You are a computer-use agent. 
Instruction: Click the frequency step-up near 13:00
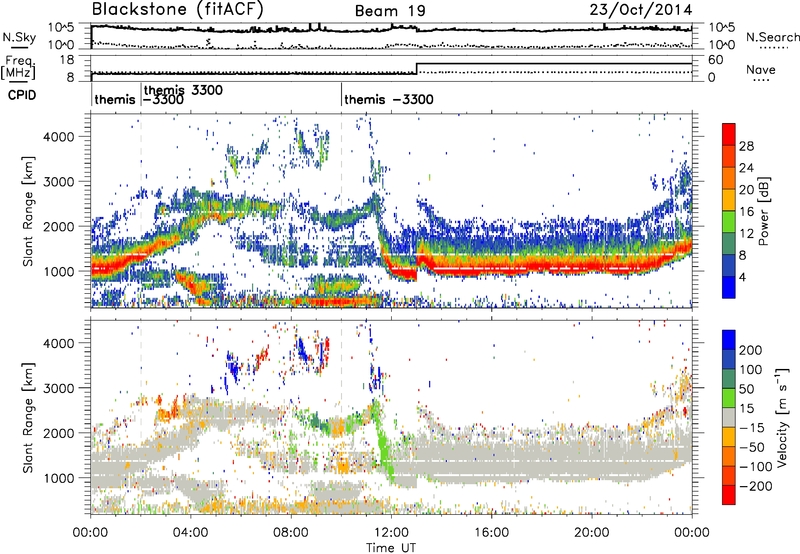coord(417,68)
